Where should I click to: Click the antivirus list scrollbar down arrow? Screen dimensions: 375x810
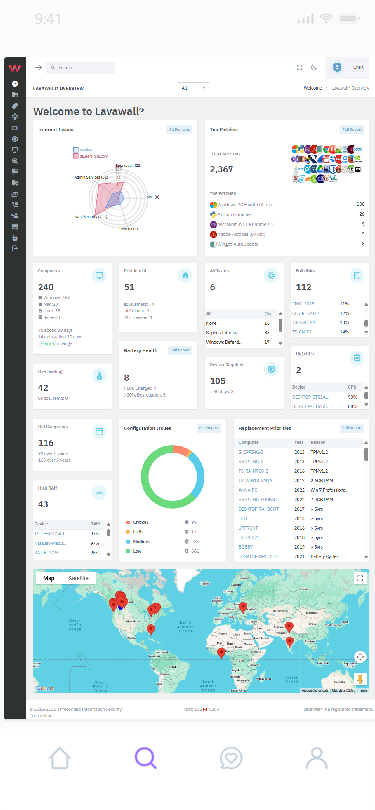pyautogui.click(x=280, y=343)
